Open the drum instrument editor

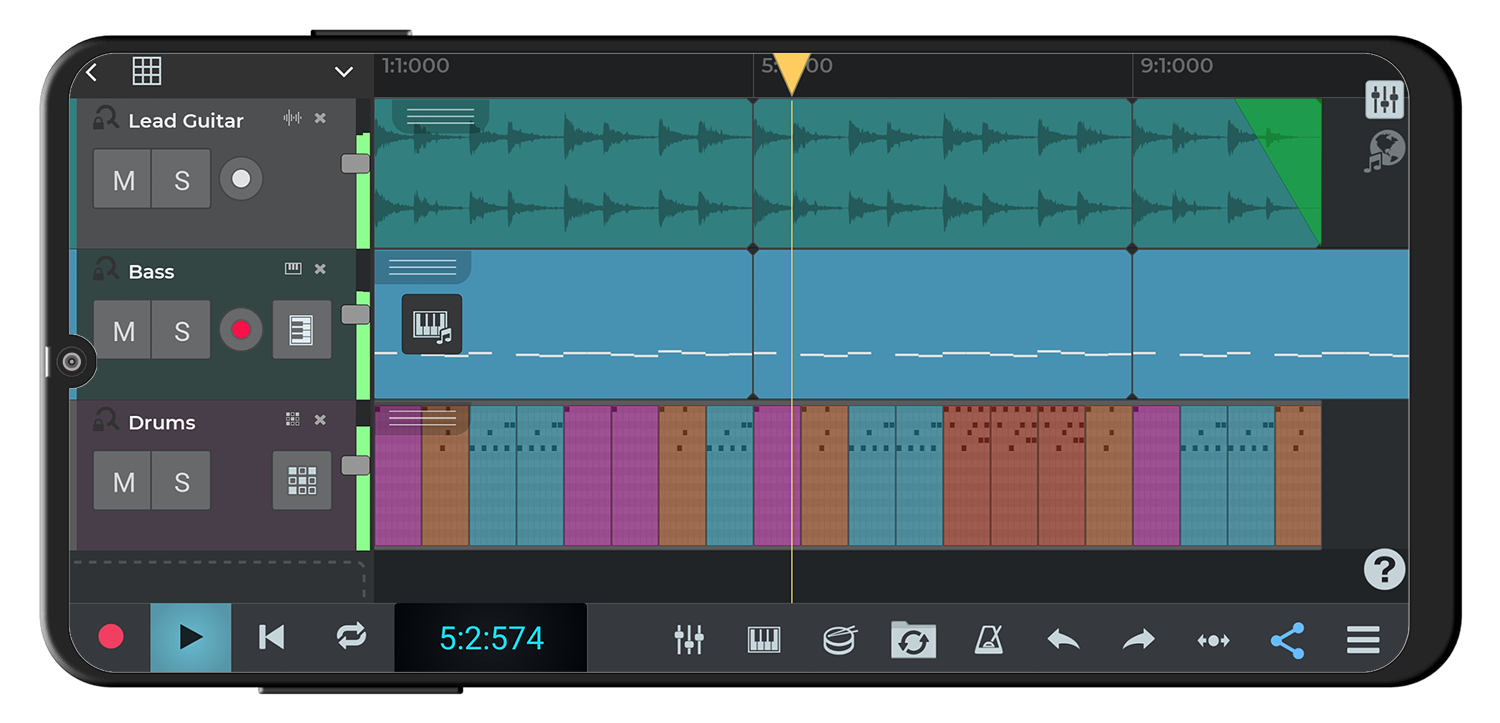click(x=839, y=639)
